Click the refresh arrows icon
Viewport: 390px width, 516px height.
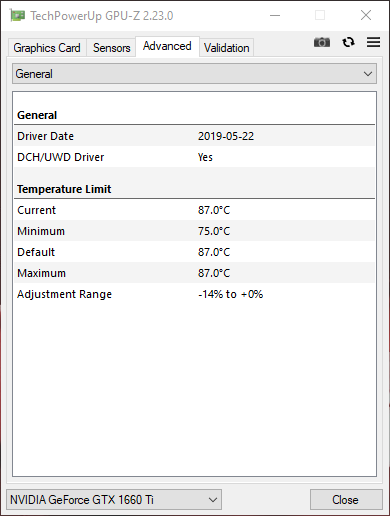point(348,42)
